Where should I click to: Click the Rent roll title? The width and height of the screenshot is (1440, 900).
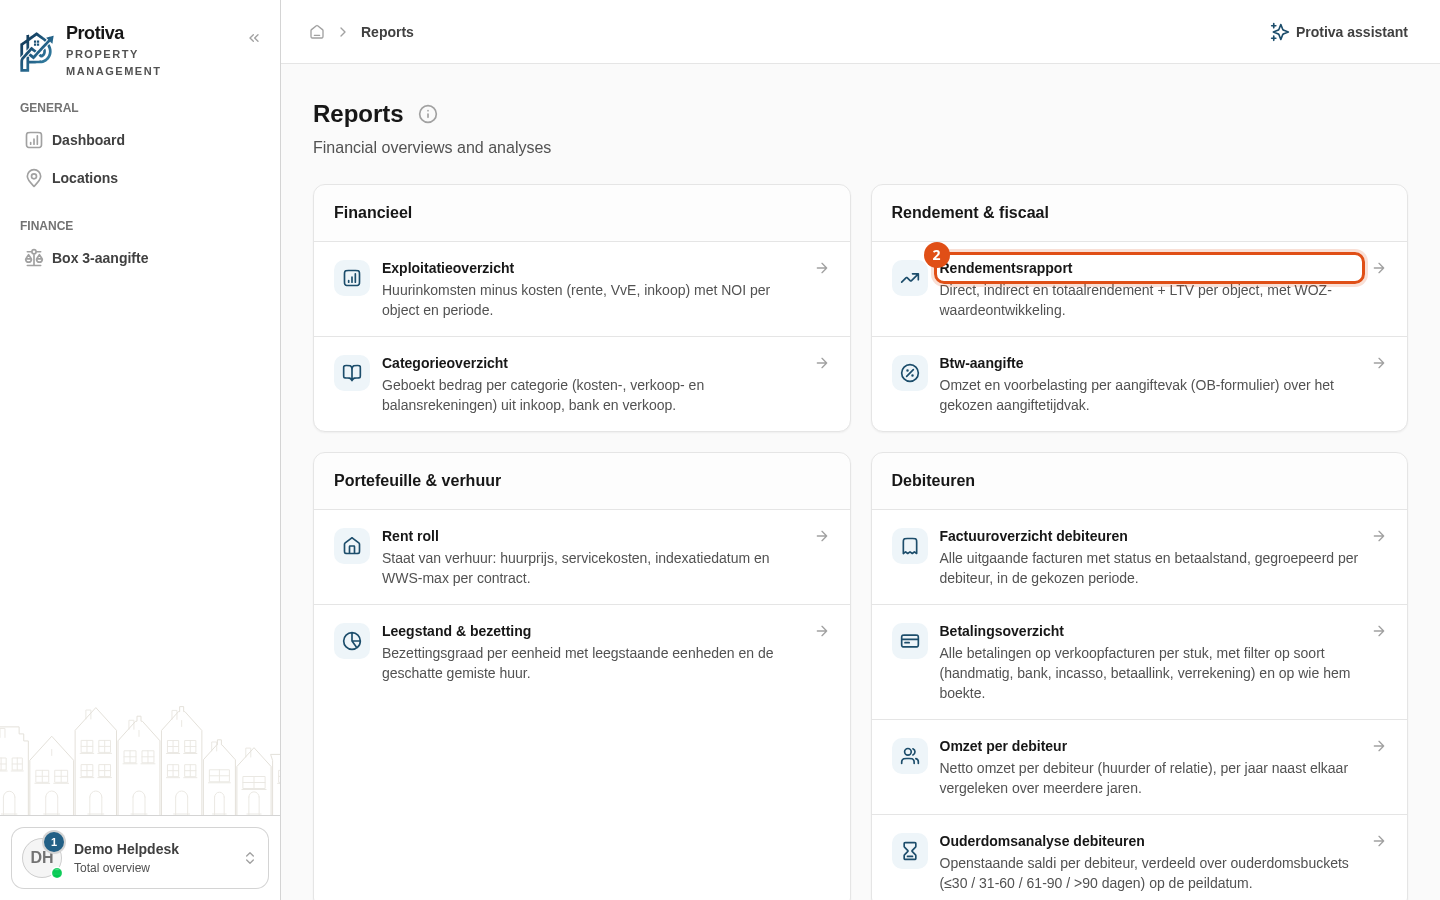point(410,536)
